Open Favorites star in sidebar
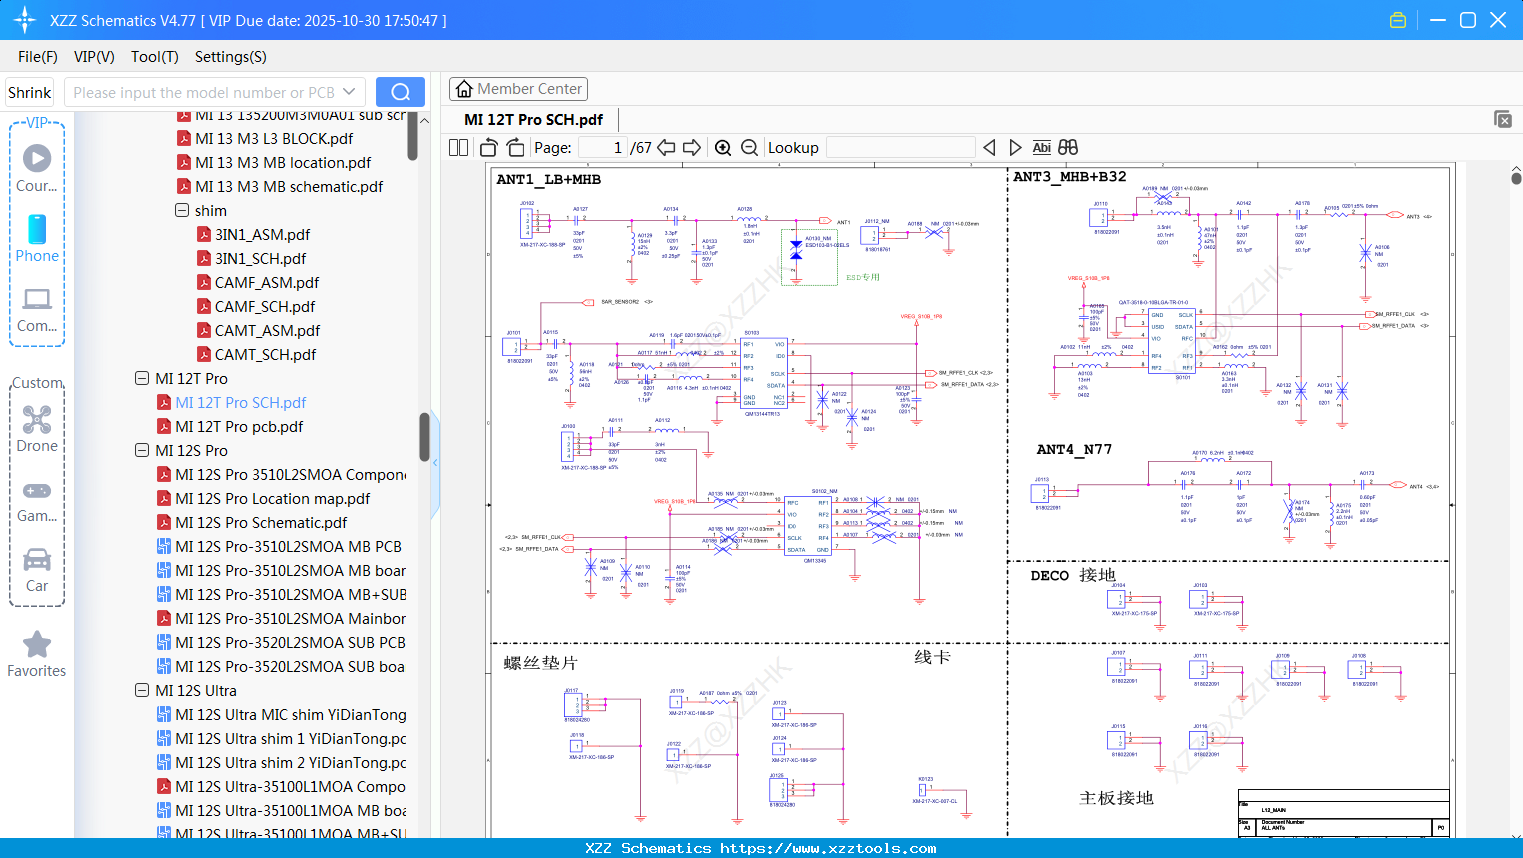The height and width of the screenshot is (858, 1523). tap(37, 655)
